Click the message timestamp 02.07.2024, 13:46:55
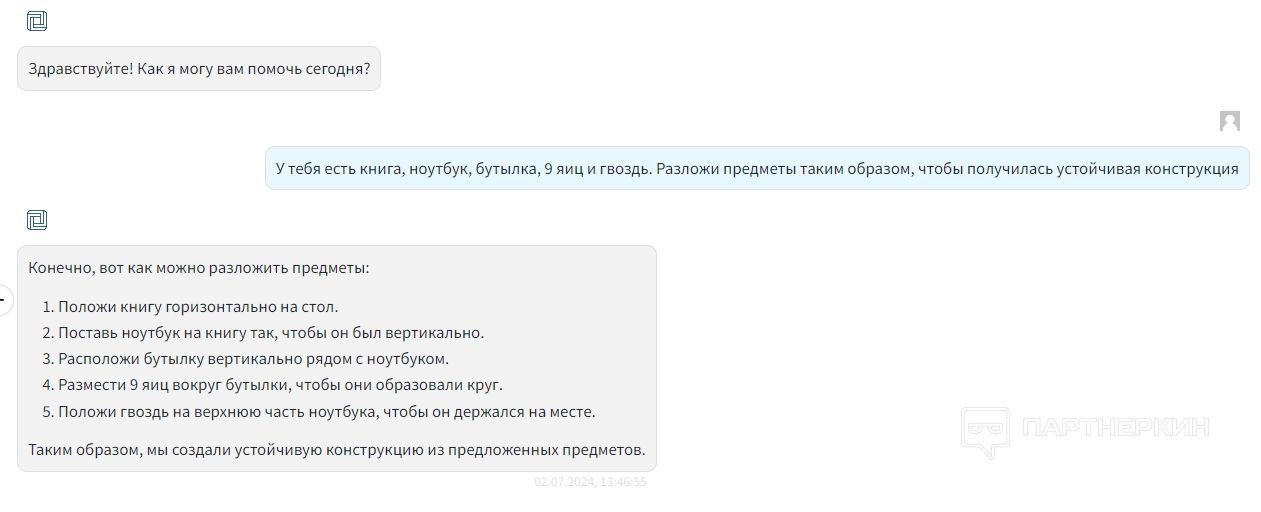Image resolution: width=1261 pixels, height=512 pixels. (x=590, y=482)
